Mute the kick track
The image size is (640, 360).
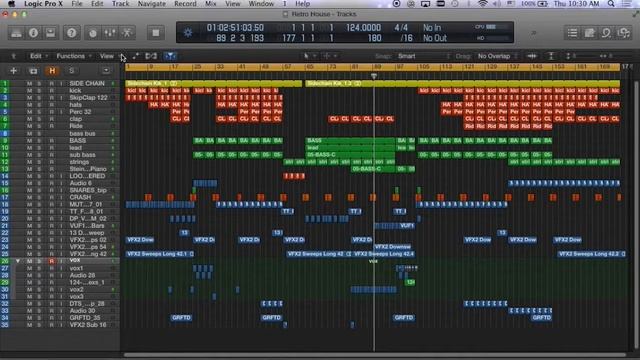pyautogui.click(x=29, y=91)
